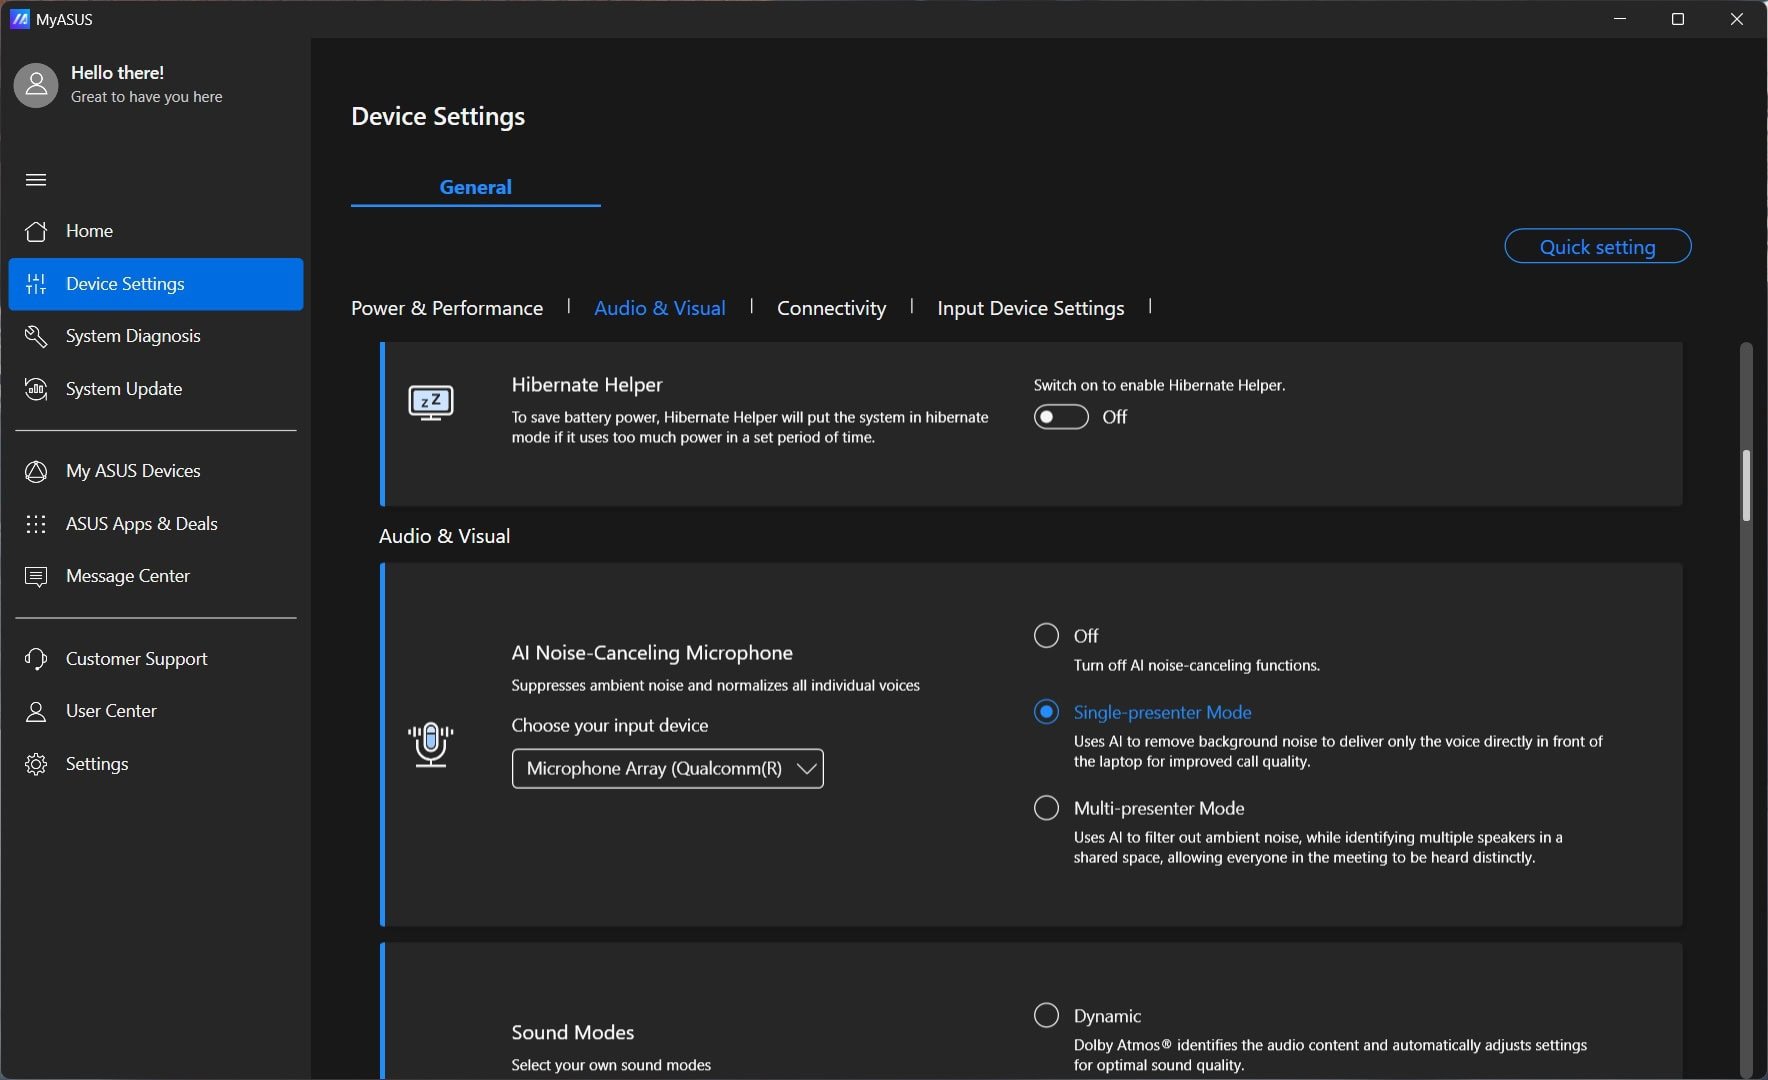
Task: Open Customer Support in sidebar
Action: [x=156, y=659]
